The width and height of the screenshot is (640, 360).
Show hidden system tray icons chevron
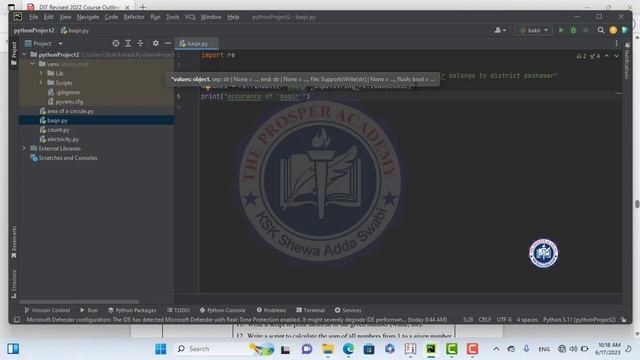[496, 349]
